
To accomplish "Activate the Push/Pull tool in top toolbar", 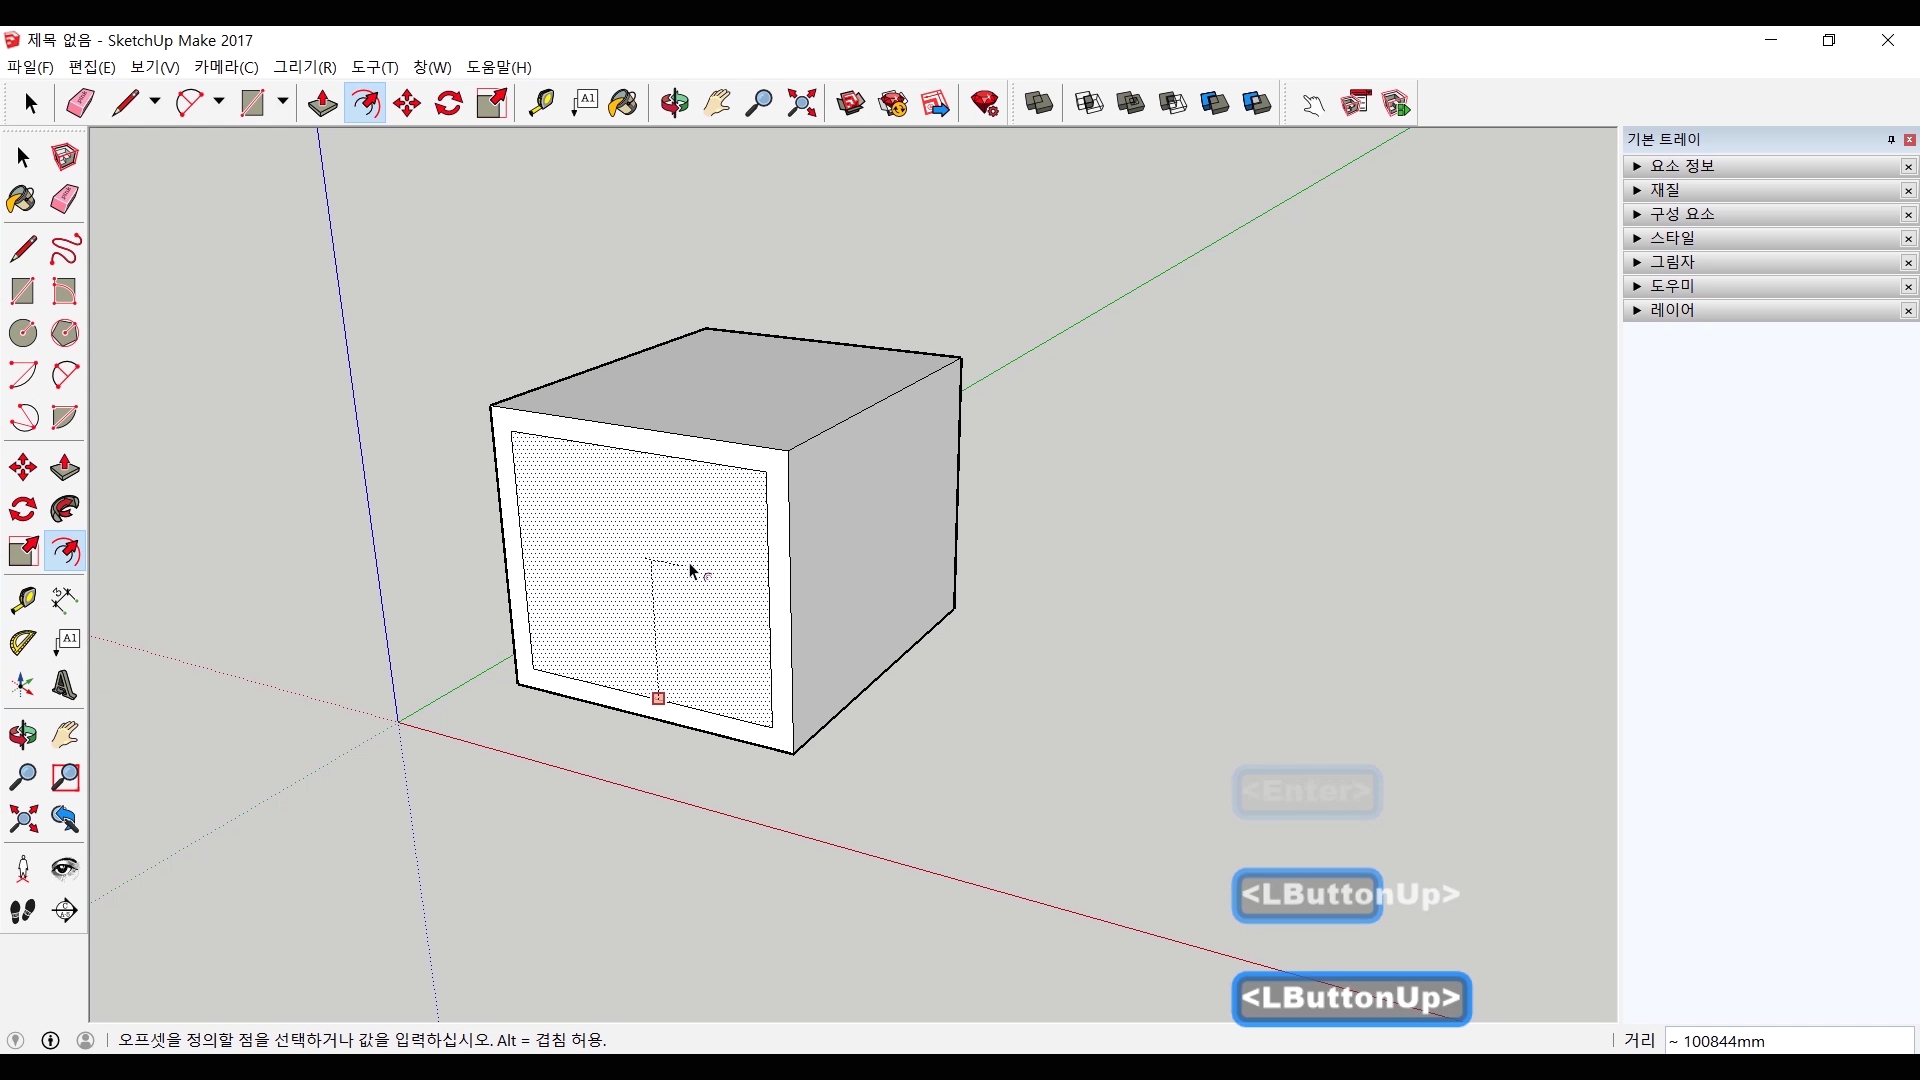I will click(x=322, y=103).
